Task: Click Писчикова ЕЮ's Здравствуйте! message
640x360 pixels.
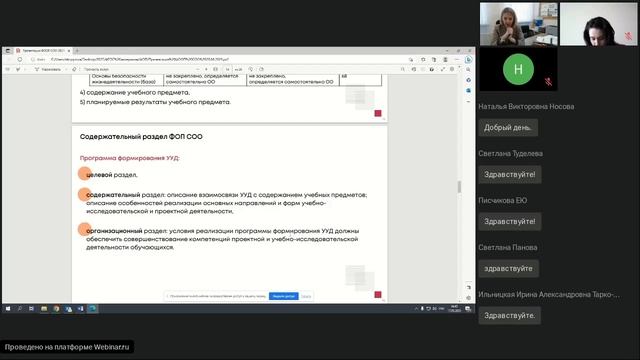Action: pos(510,221)
